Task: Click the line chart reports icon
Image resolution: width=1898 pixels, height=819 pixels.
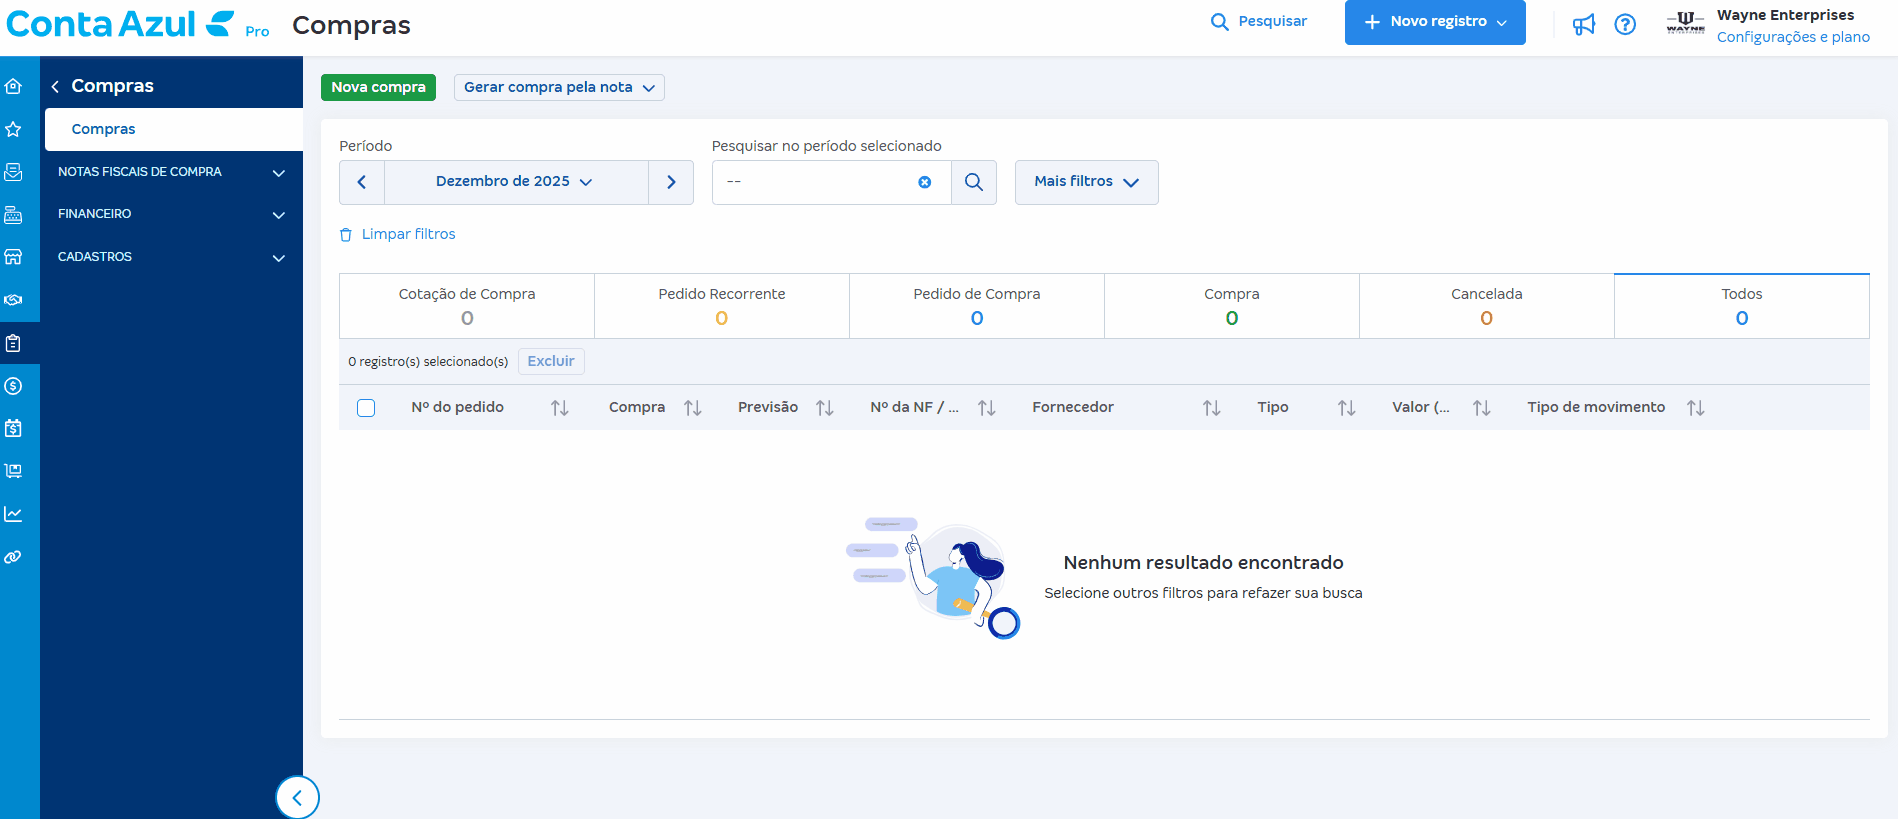Action: pos(14,514)
